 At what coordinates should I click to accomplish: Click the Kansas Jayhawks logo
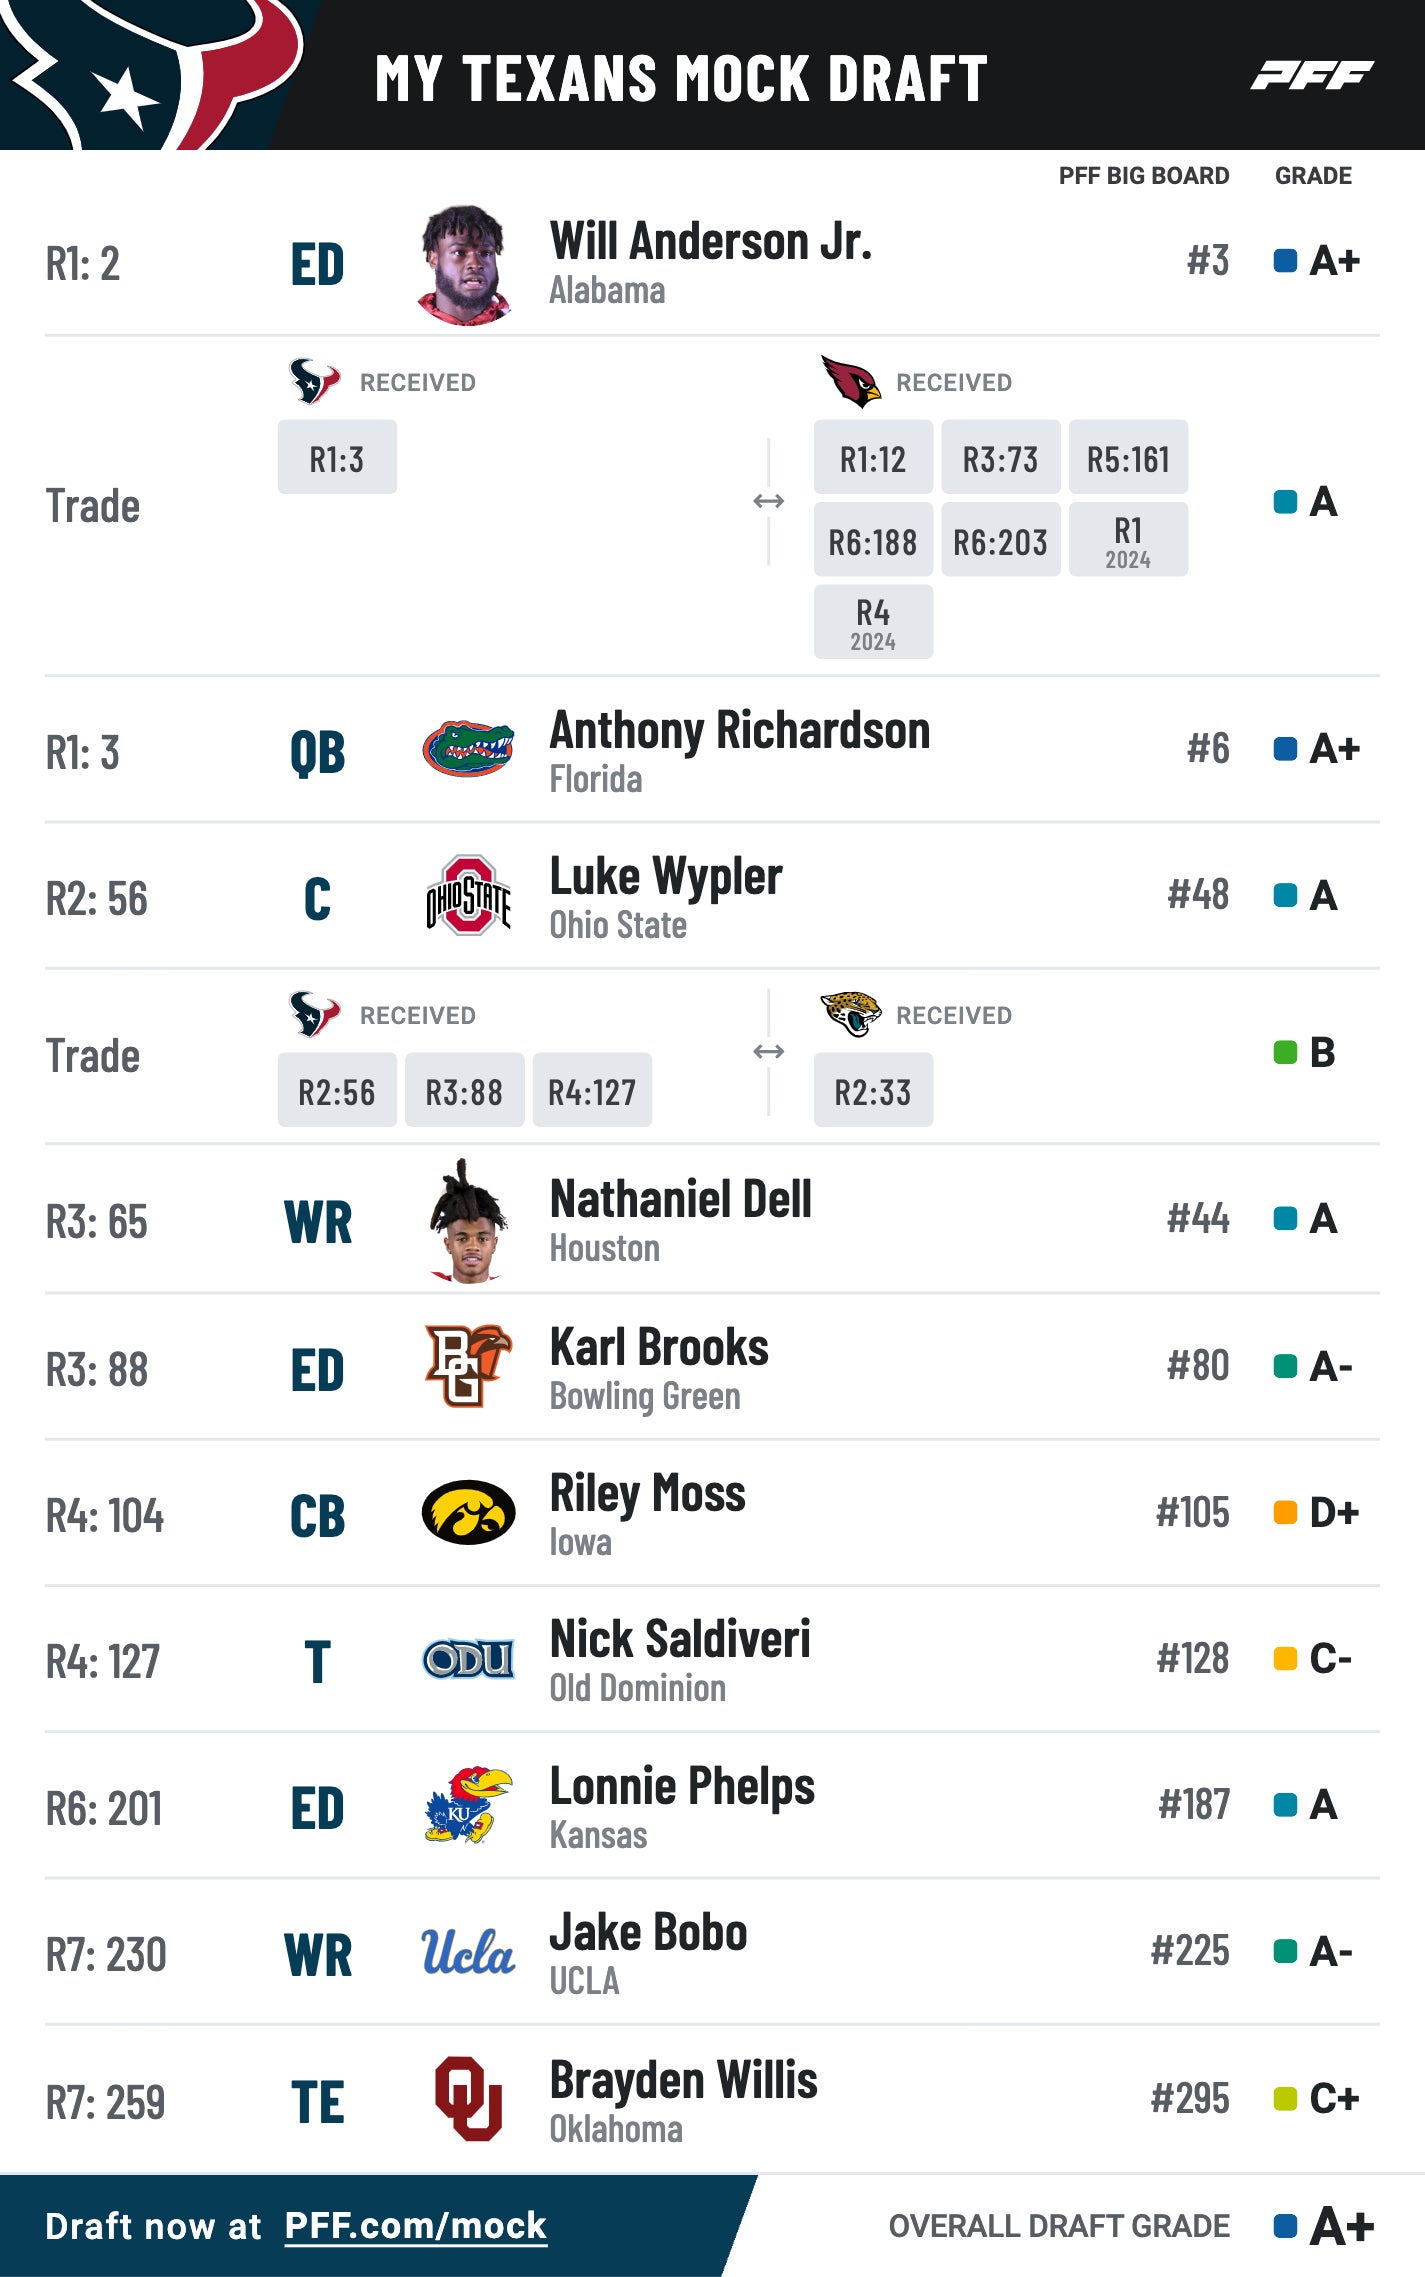pyautogui.click(x=468, y=1804)
